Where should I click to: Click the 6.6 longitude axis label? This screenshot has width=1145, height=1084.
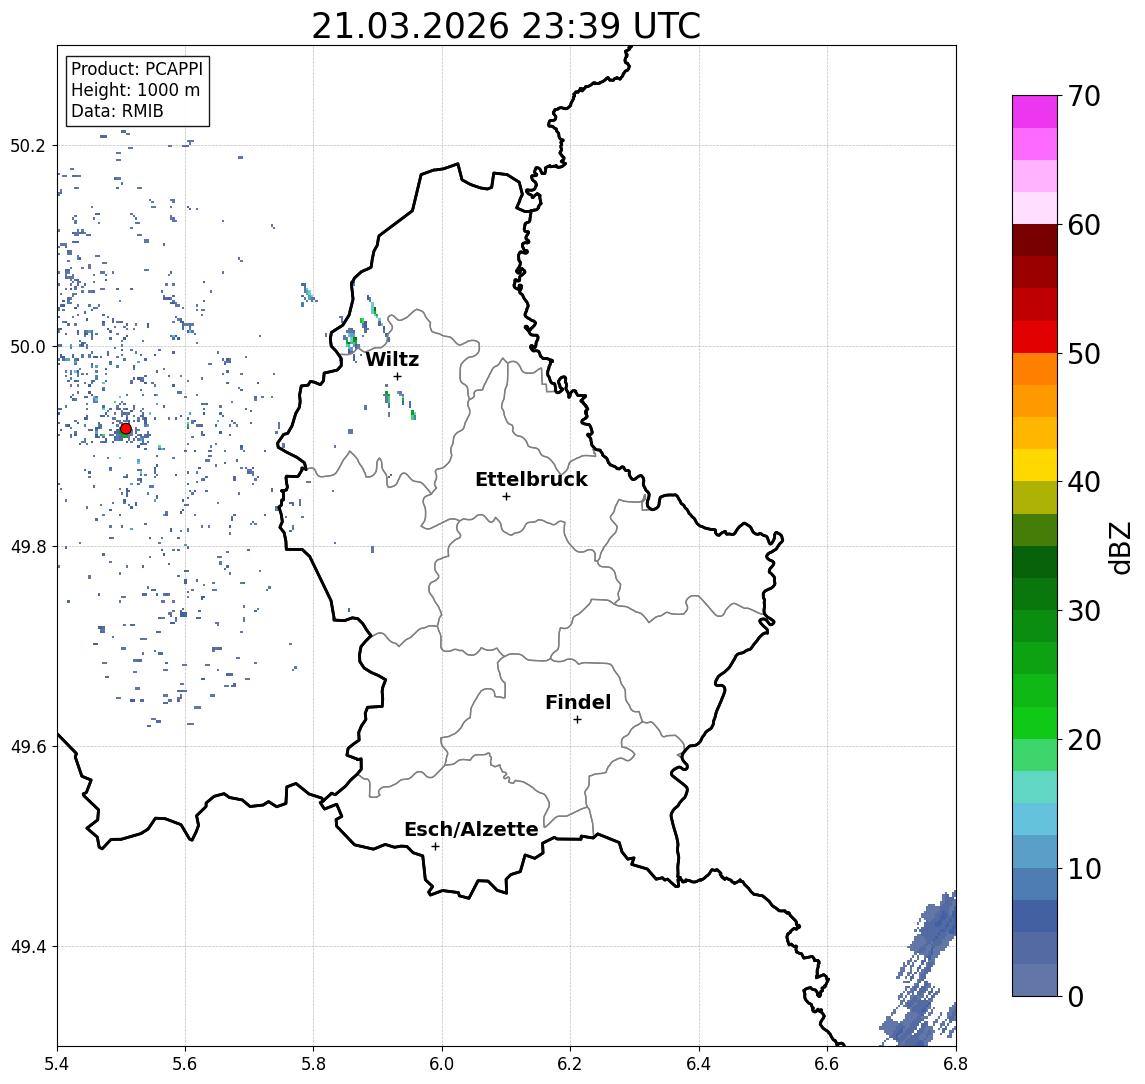[827, 1064]
